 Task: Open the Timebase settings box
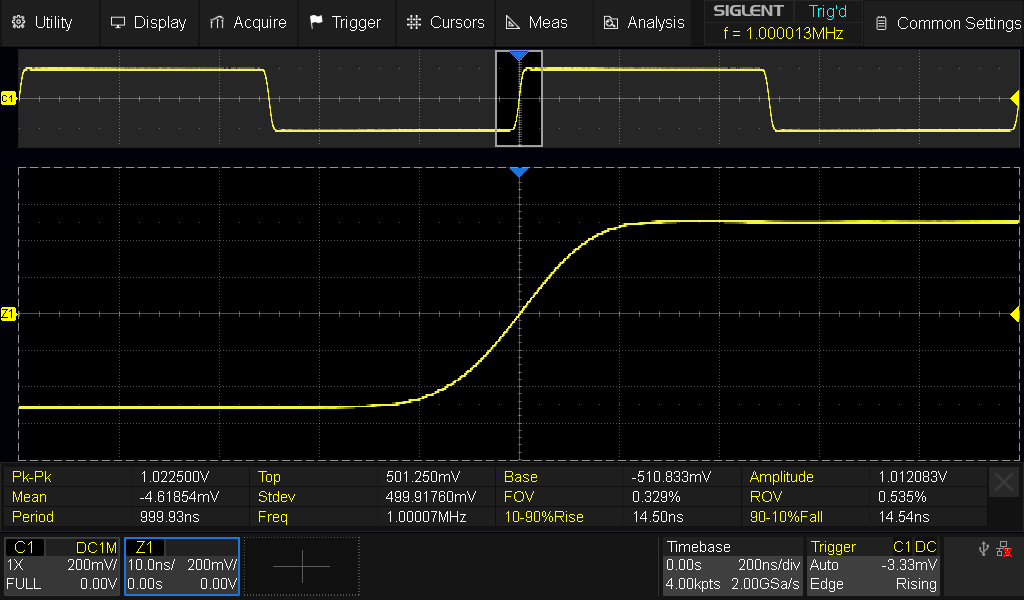tap(732, 566)
